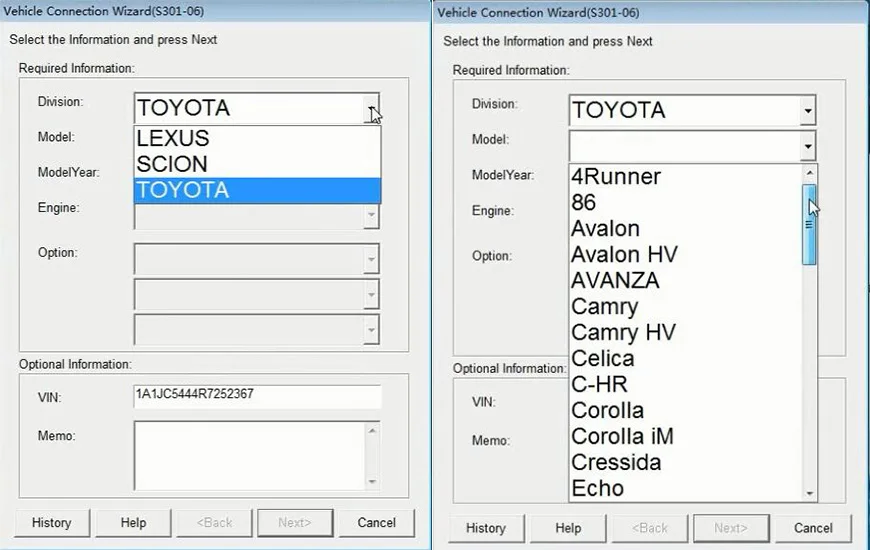Select Avalon from the model list
Screen dimensions: 870x550
coord(686,229)
